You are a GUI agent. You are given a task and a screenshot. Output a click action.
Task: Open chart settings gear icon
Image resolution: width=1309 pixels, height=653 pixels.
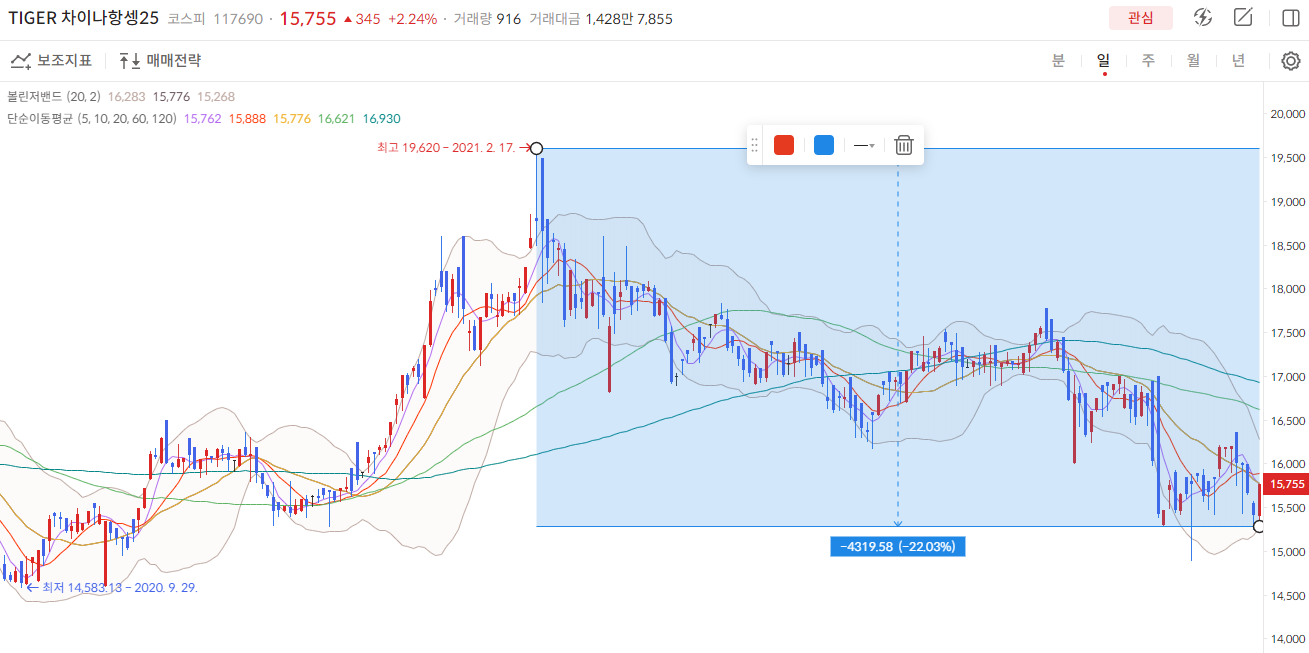pyautogui.click(x=1291, y=61)
